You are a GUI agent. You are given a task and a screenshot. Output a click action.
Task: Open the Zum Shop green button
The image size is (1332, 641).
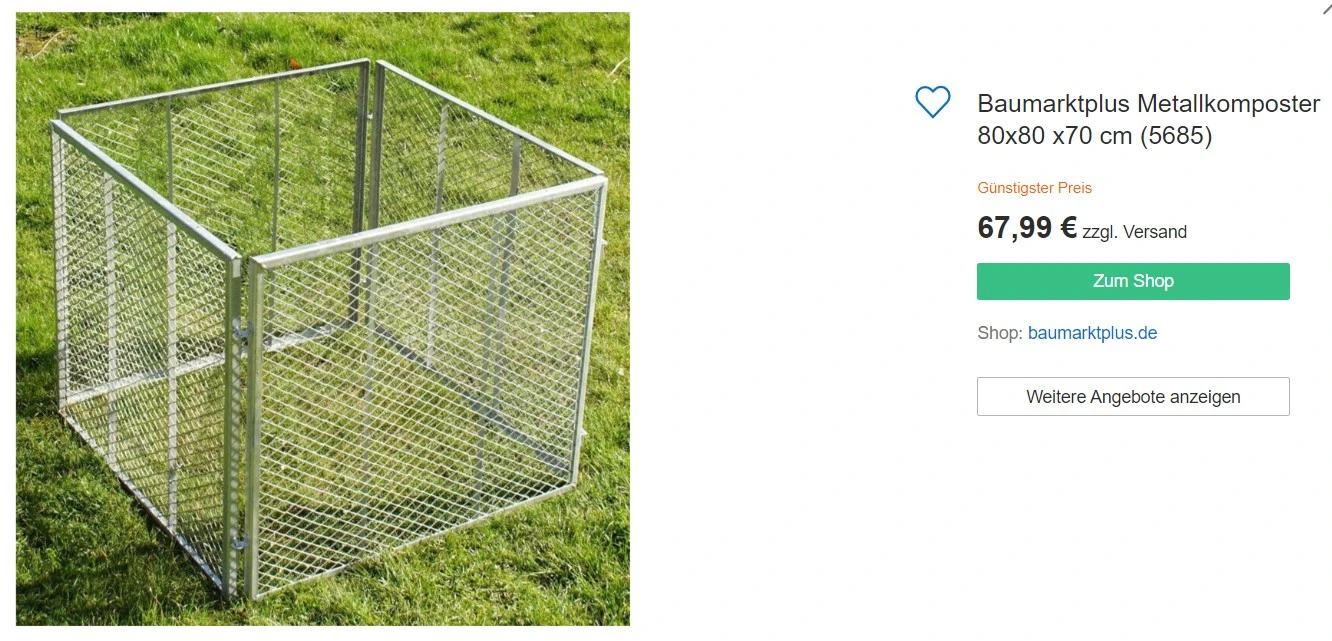click(x=1133, y=281)
